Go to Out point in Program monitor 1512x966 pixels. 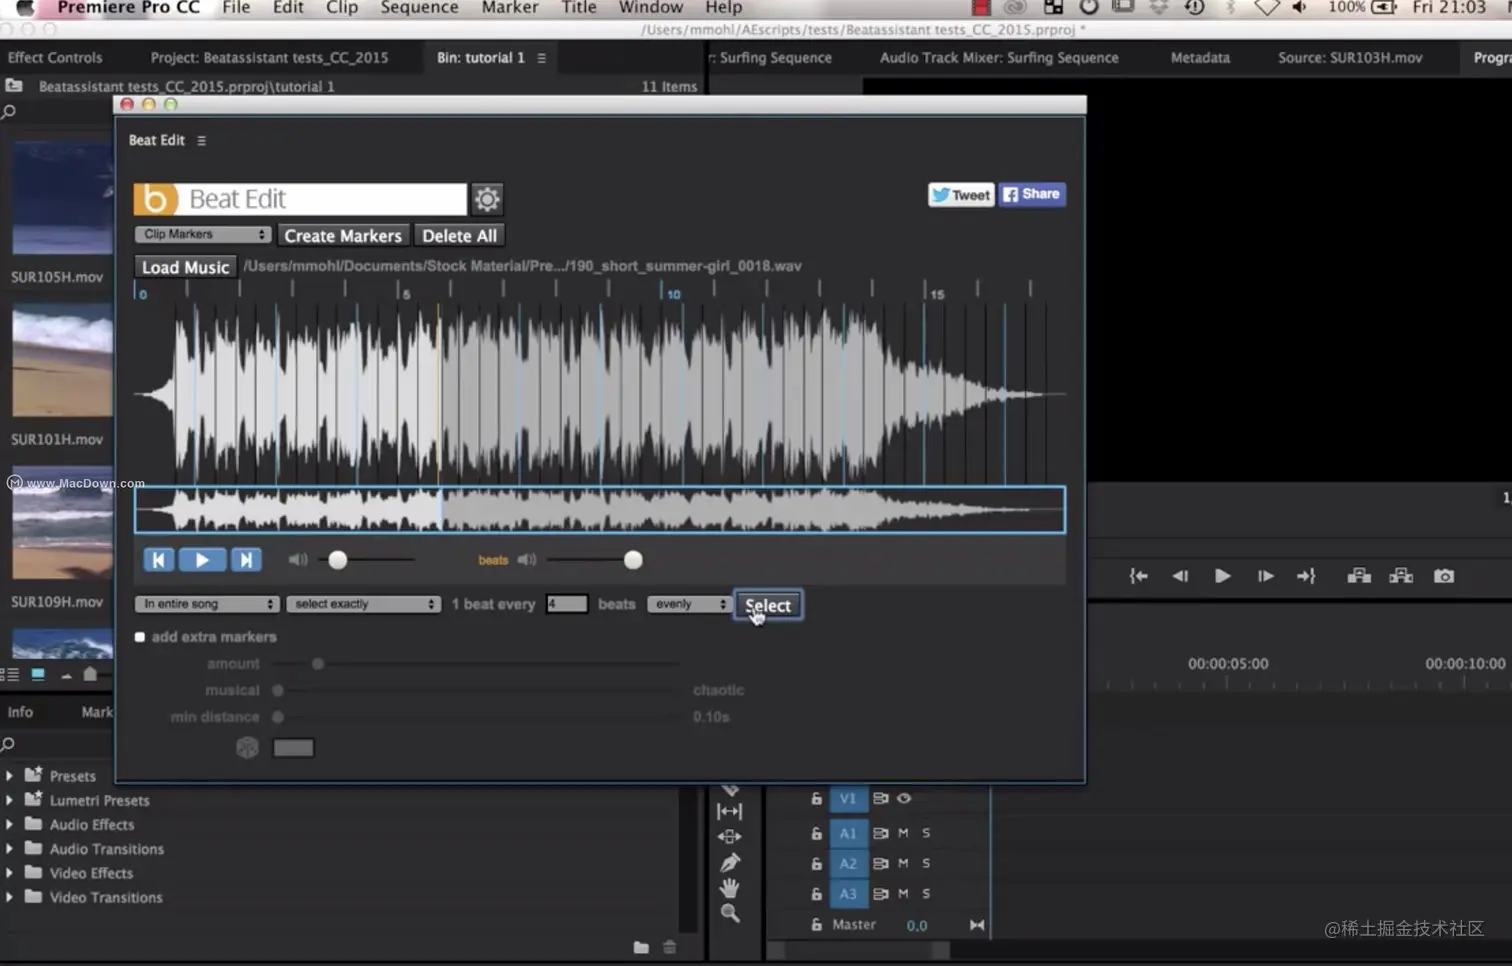tap(1306, 576)
